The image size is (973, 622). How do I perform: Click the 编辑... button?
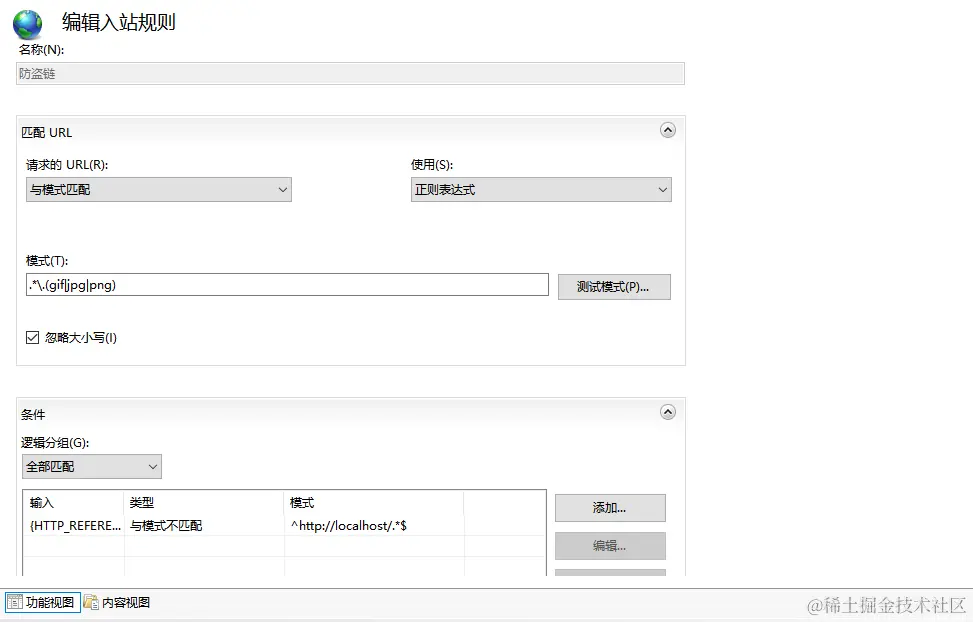610,546
